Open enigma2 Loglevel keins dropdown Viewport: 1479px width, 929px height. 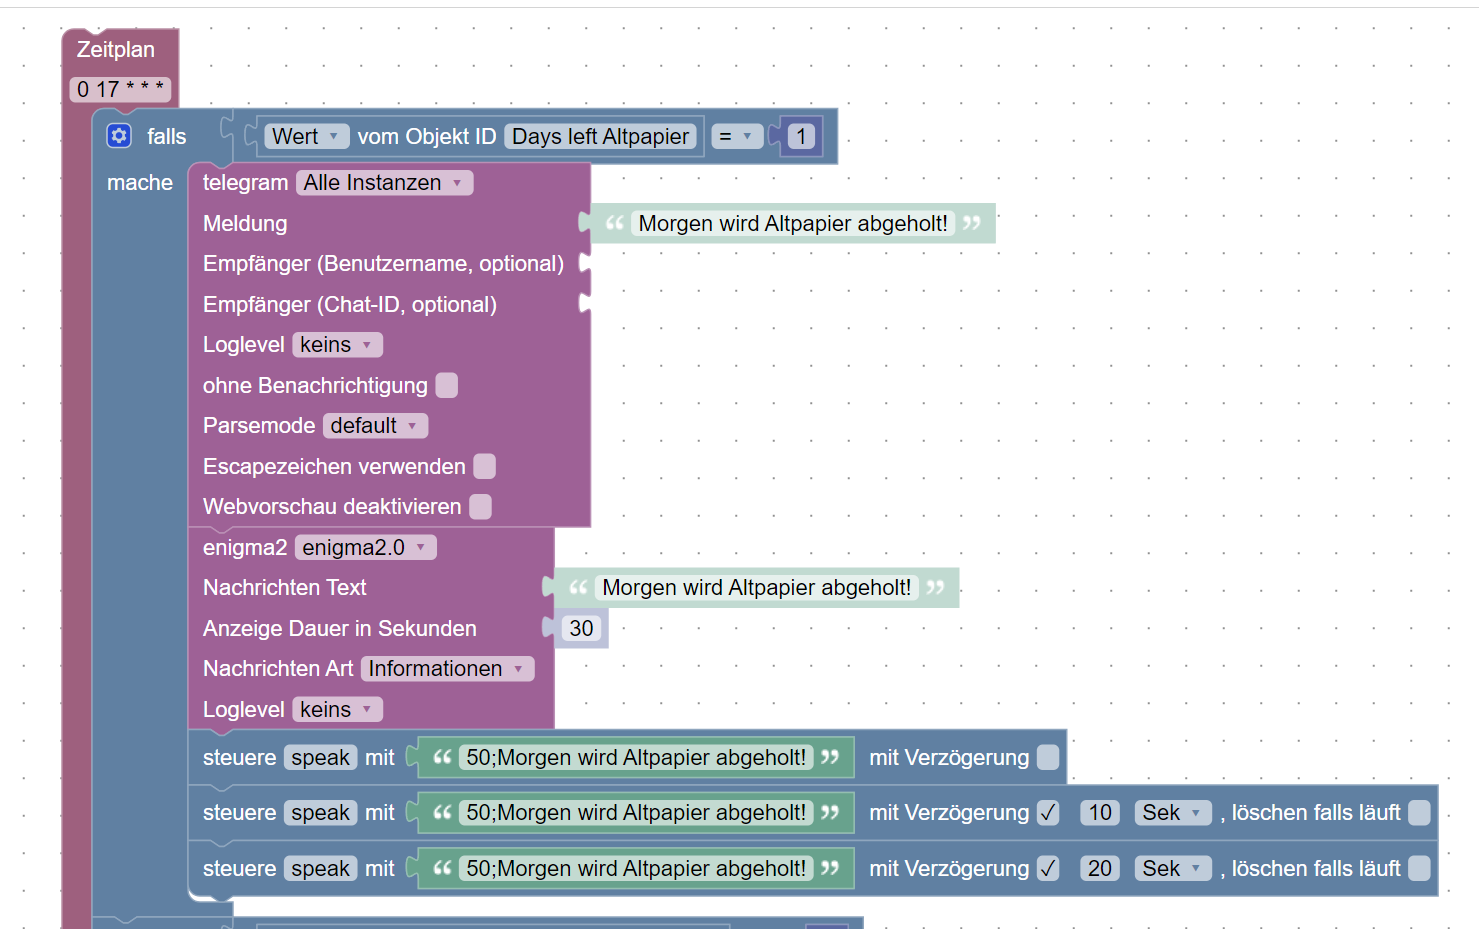click(x=337, y=710)
